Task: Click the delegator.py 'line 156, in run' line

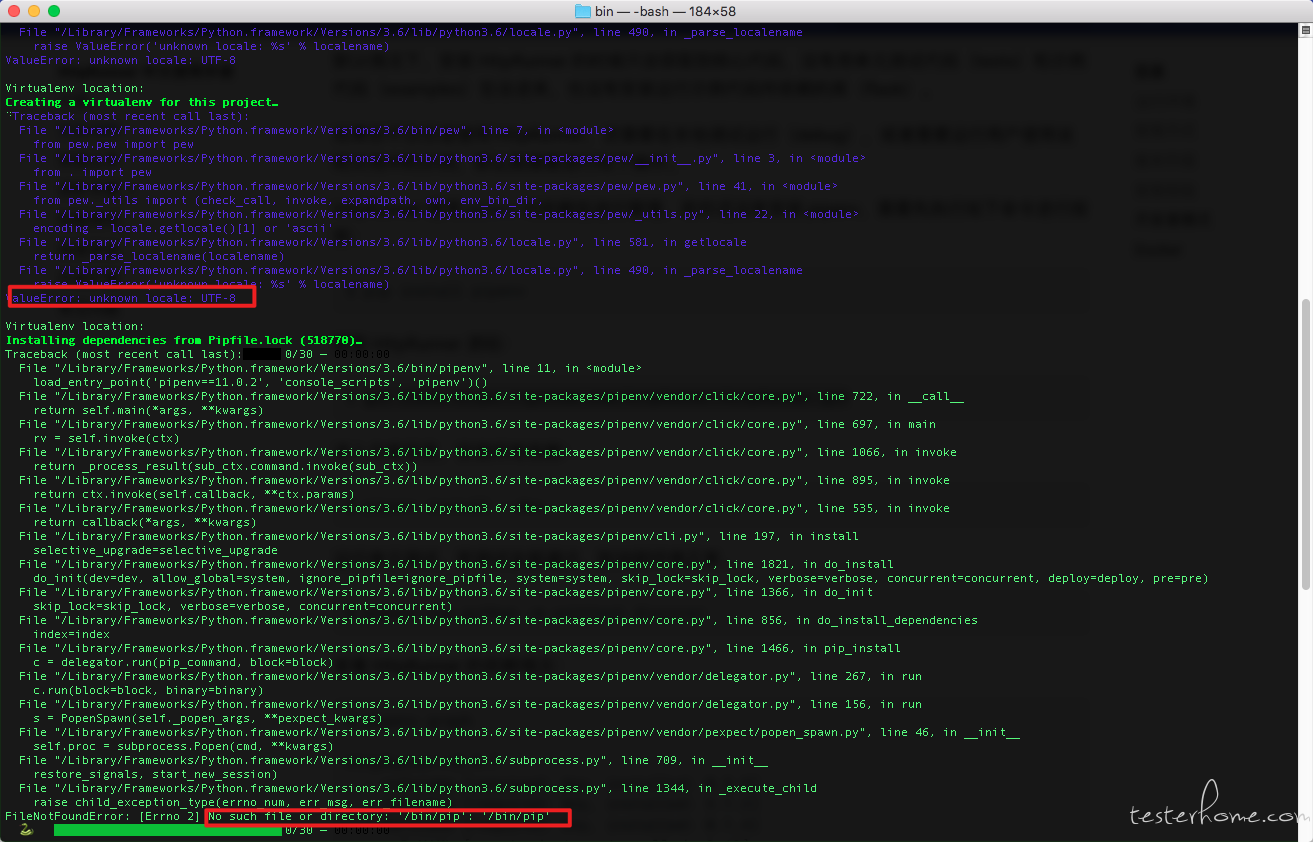Action: tap(470, 704)
